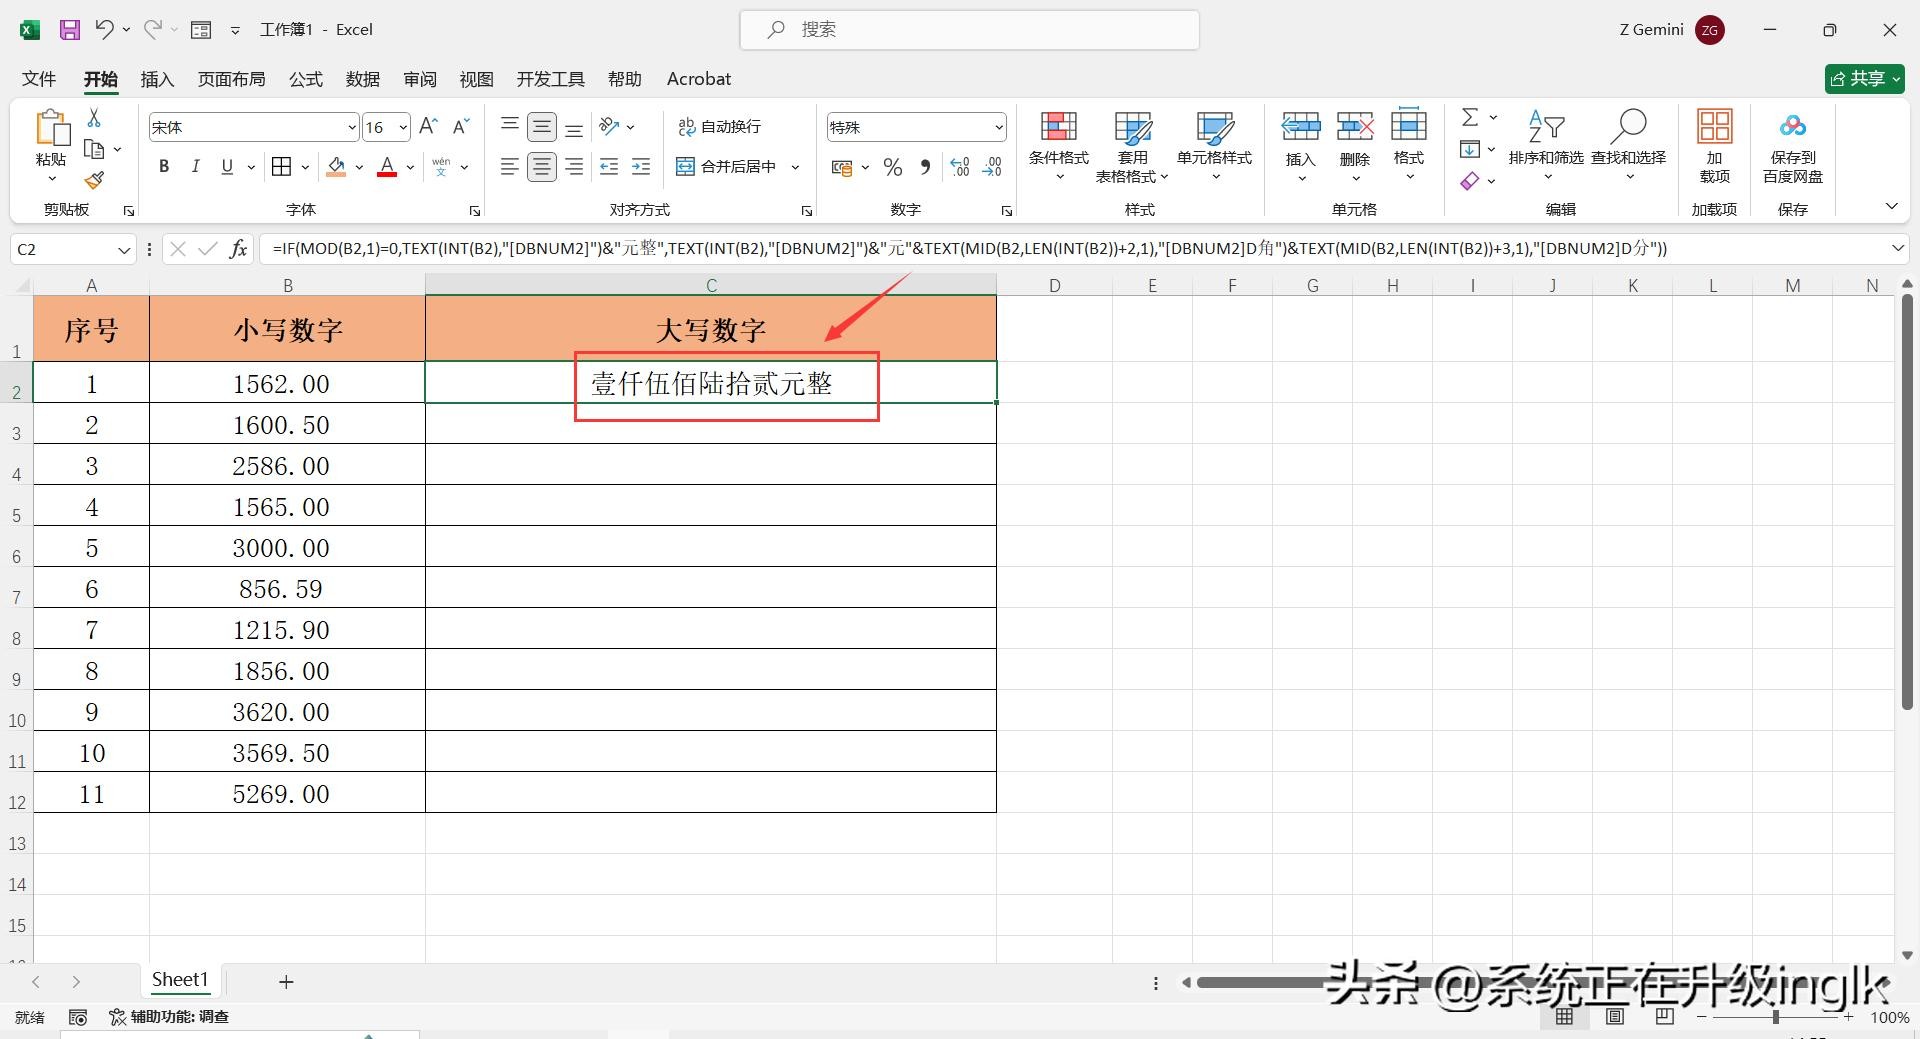Open Conditional Formatting icon
The image size is (1920, 1039).
1058,128
